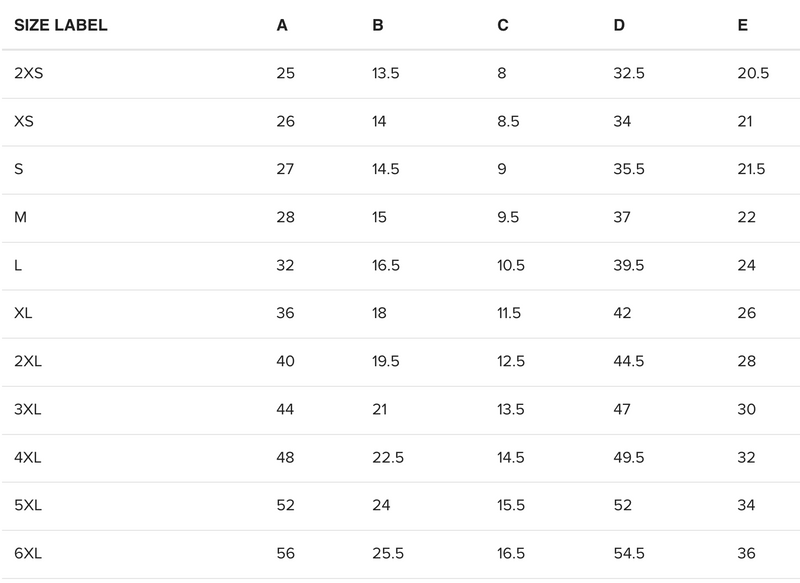Click the 13.5 value in 2XS row
This screenshot has height=583, width=800.
point(386,74)
